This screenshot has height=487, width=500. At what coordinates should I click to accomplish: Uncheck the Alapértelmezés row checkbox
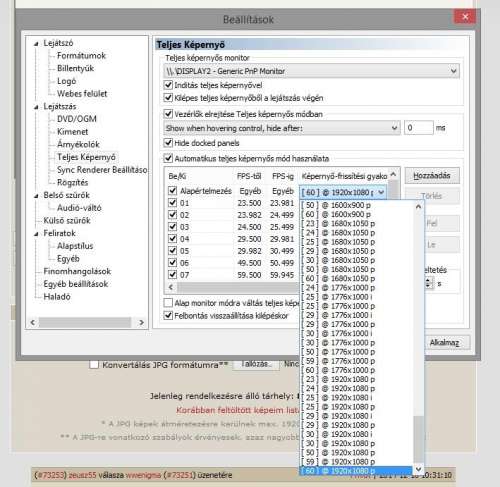[x=172, y=191]
